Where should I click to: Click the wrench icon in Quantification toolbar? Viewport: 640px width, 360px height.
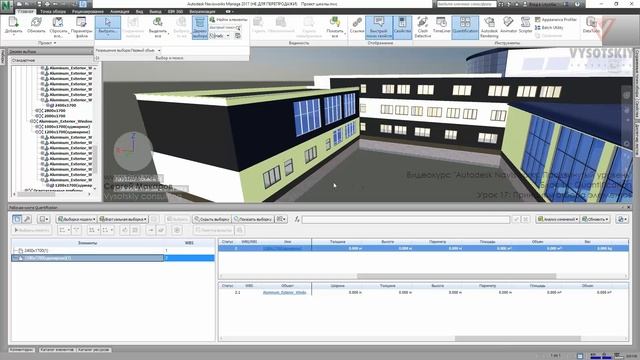pyautogui.click(x=27, y=219)
